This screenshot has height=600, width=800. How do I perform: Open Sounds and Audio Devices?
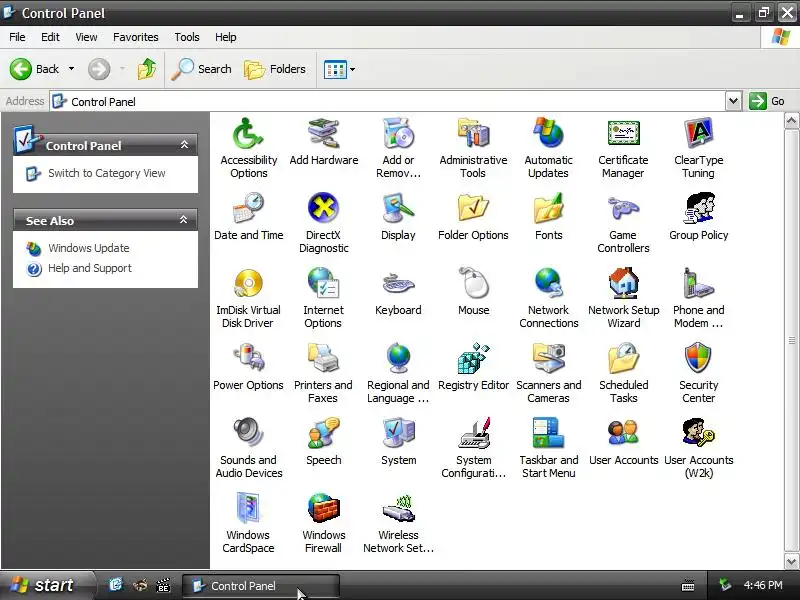click(x=248, y=448)
